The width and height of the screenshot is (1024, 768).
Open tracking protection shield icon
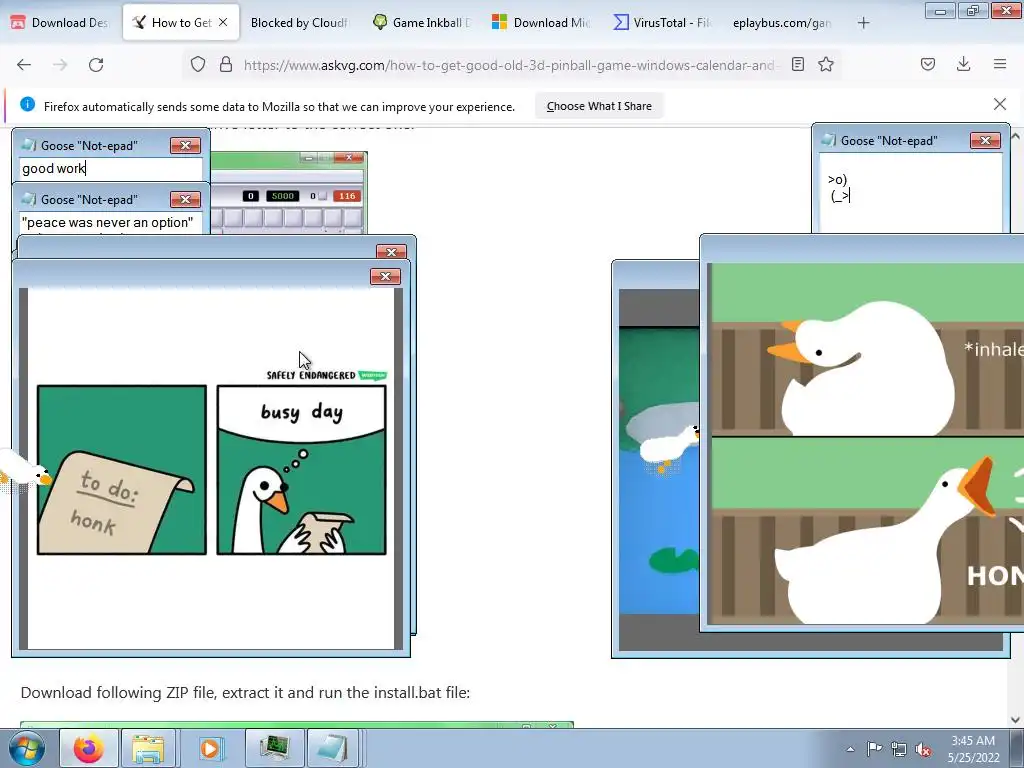tap(198, 64)
